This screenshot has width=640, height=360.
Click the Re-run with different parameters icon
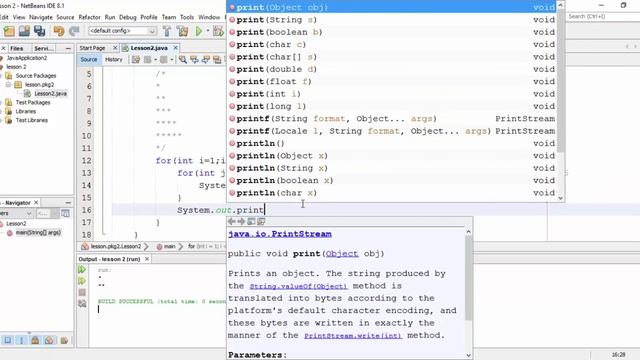pyautogui.click(x=82, y=281)
